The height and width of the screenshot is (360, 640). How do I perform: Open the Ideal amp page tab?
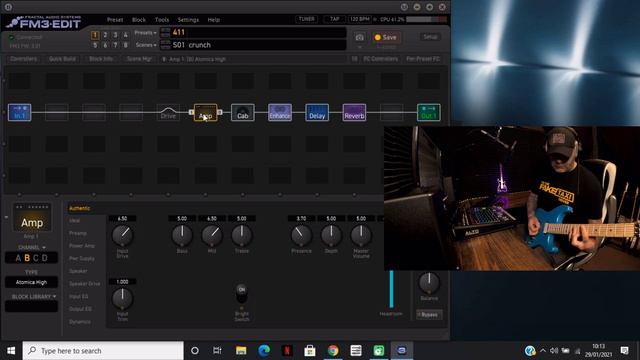point(75,221)
